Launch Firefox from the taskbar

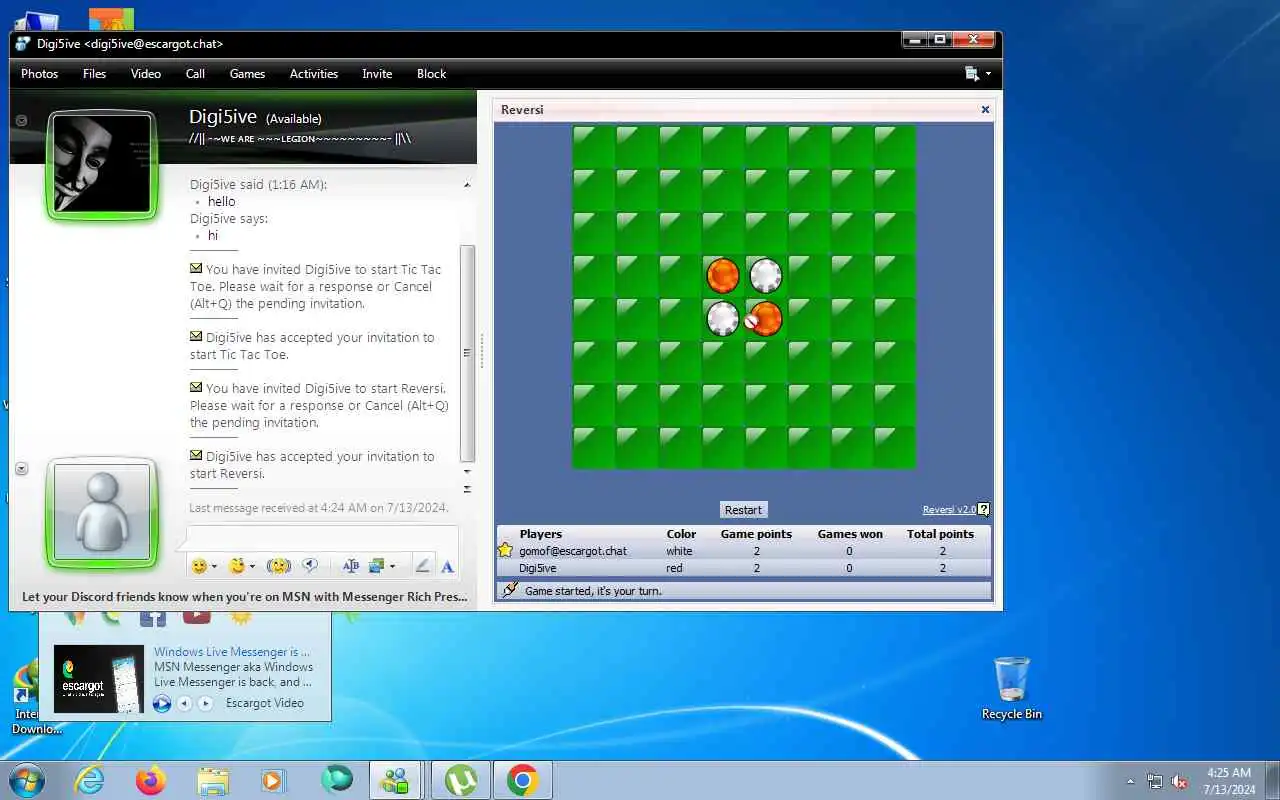tap(151, 780)
